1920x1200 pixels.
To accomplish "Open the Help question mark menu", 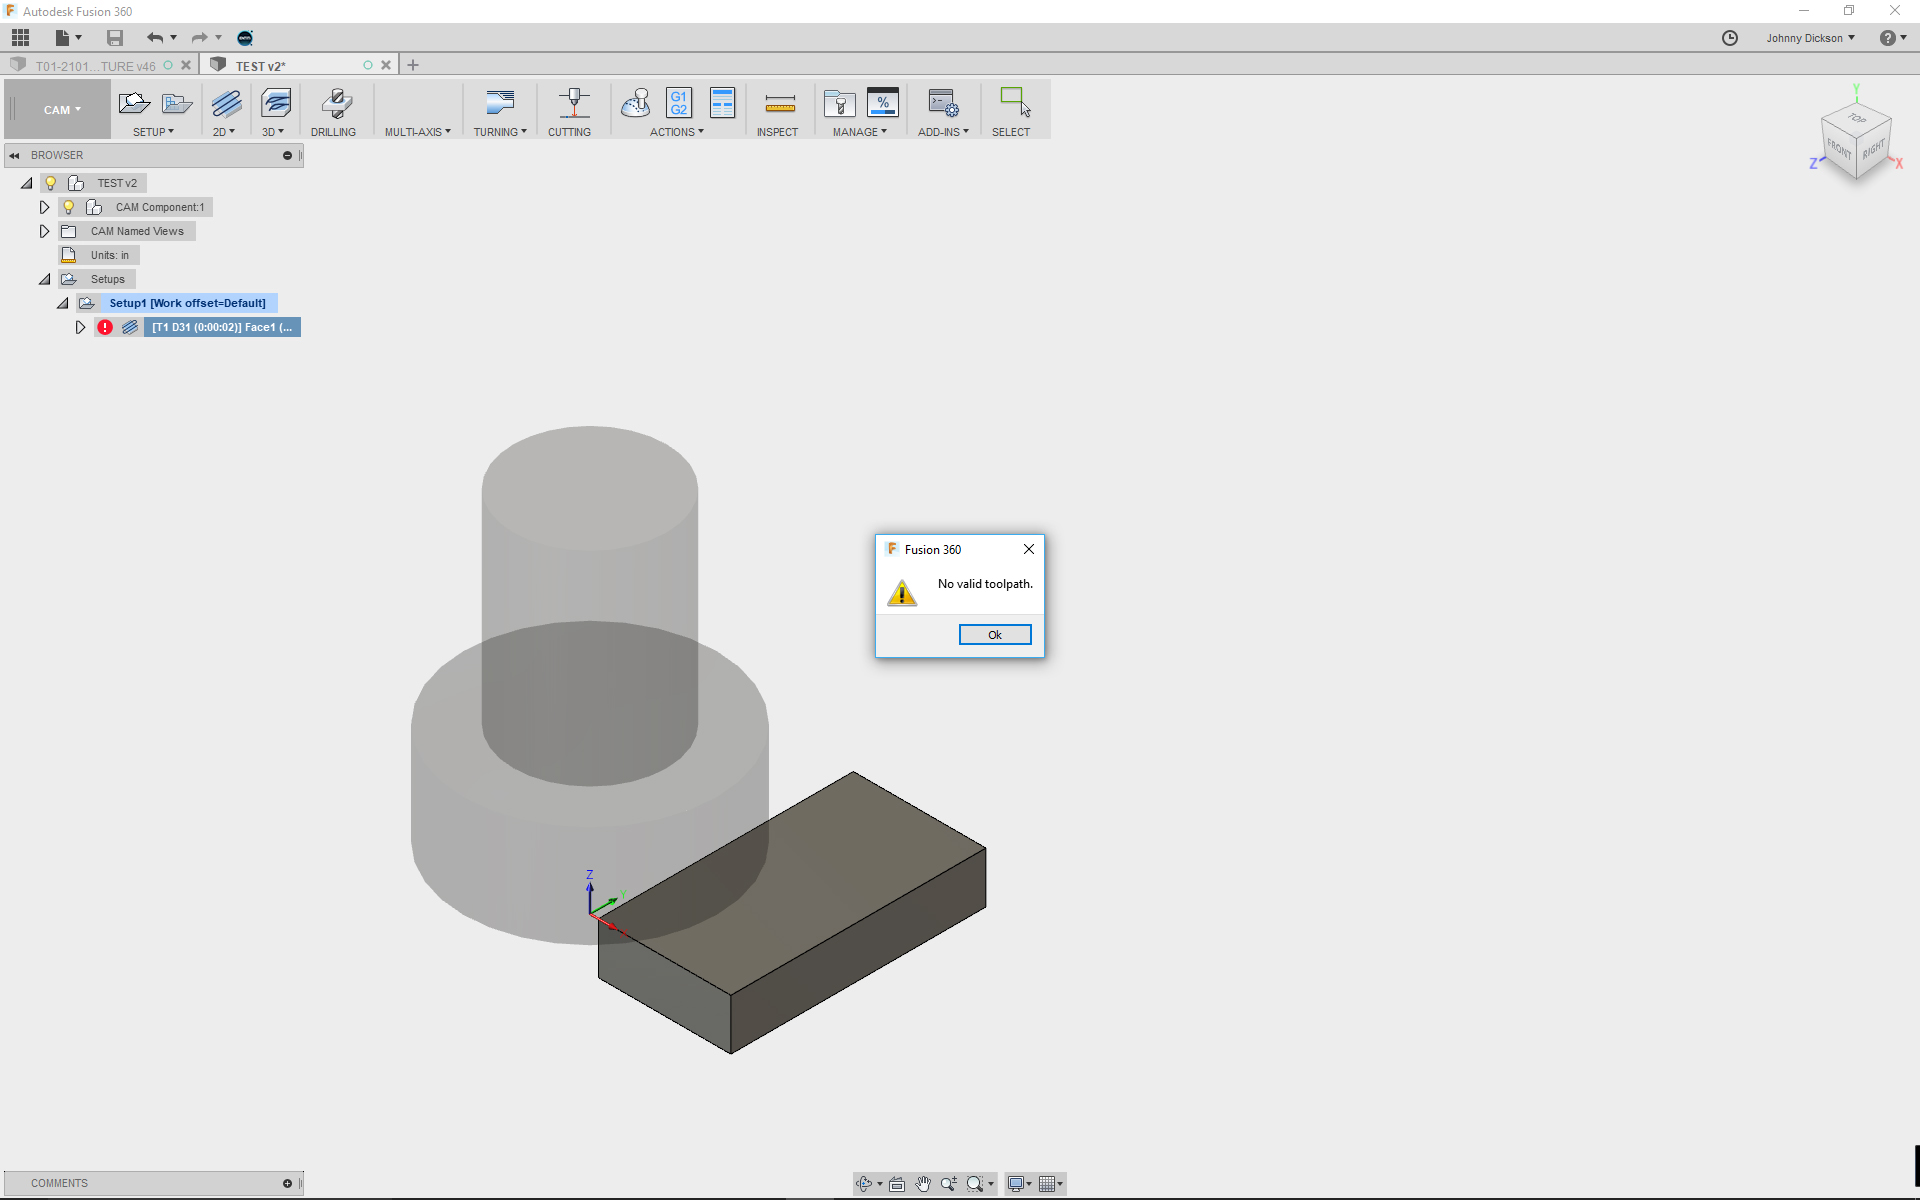I will pyautogui.click(x=1892, y=38).
